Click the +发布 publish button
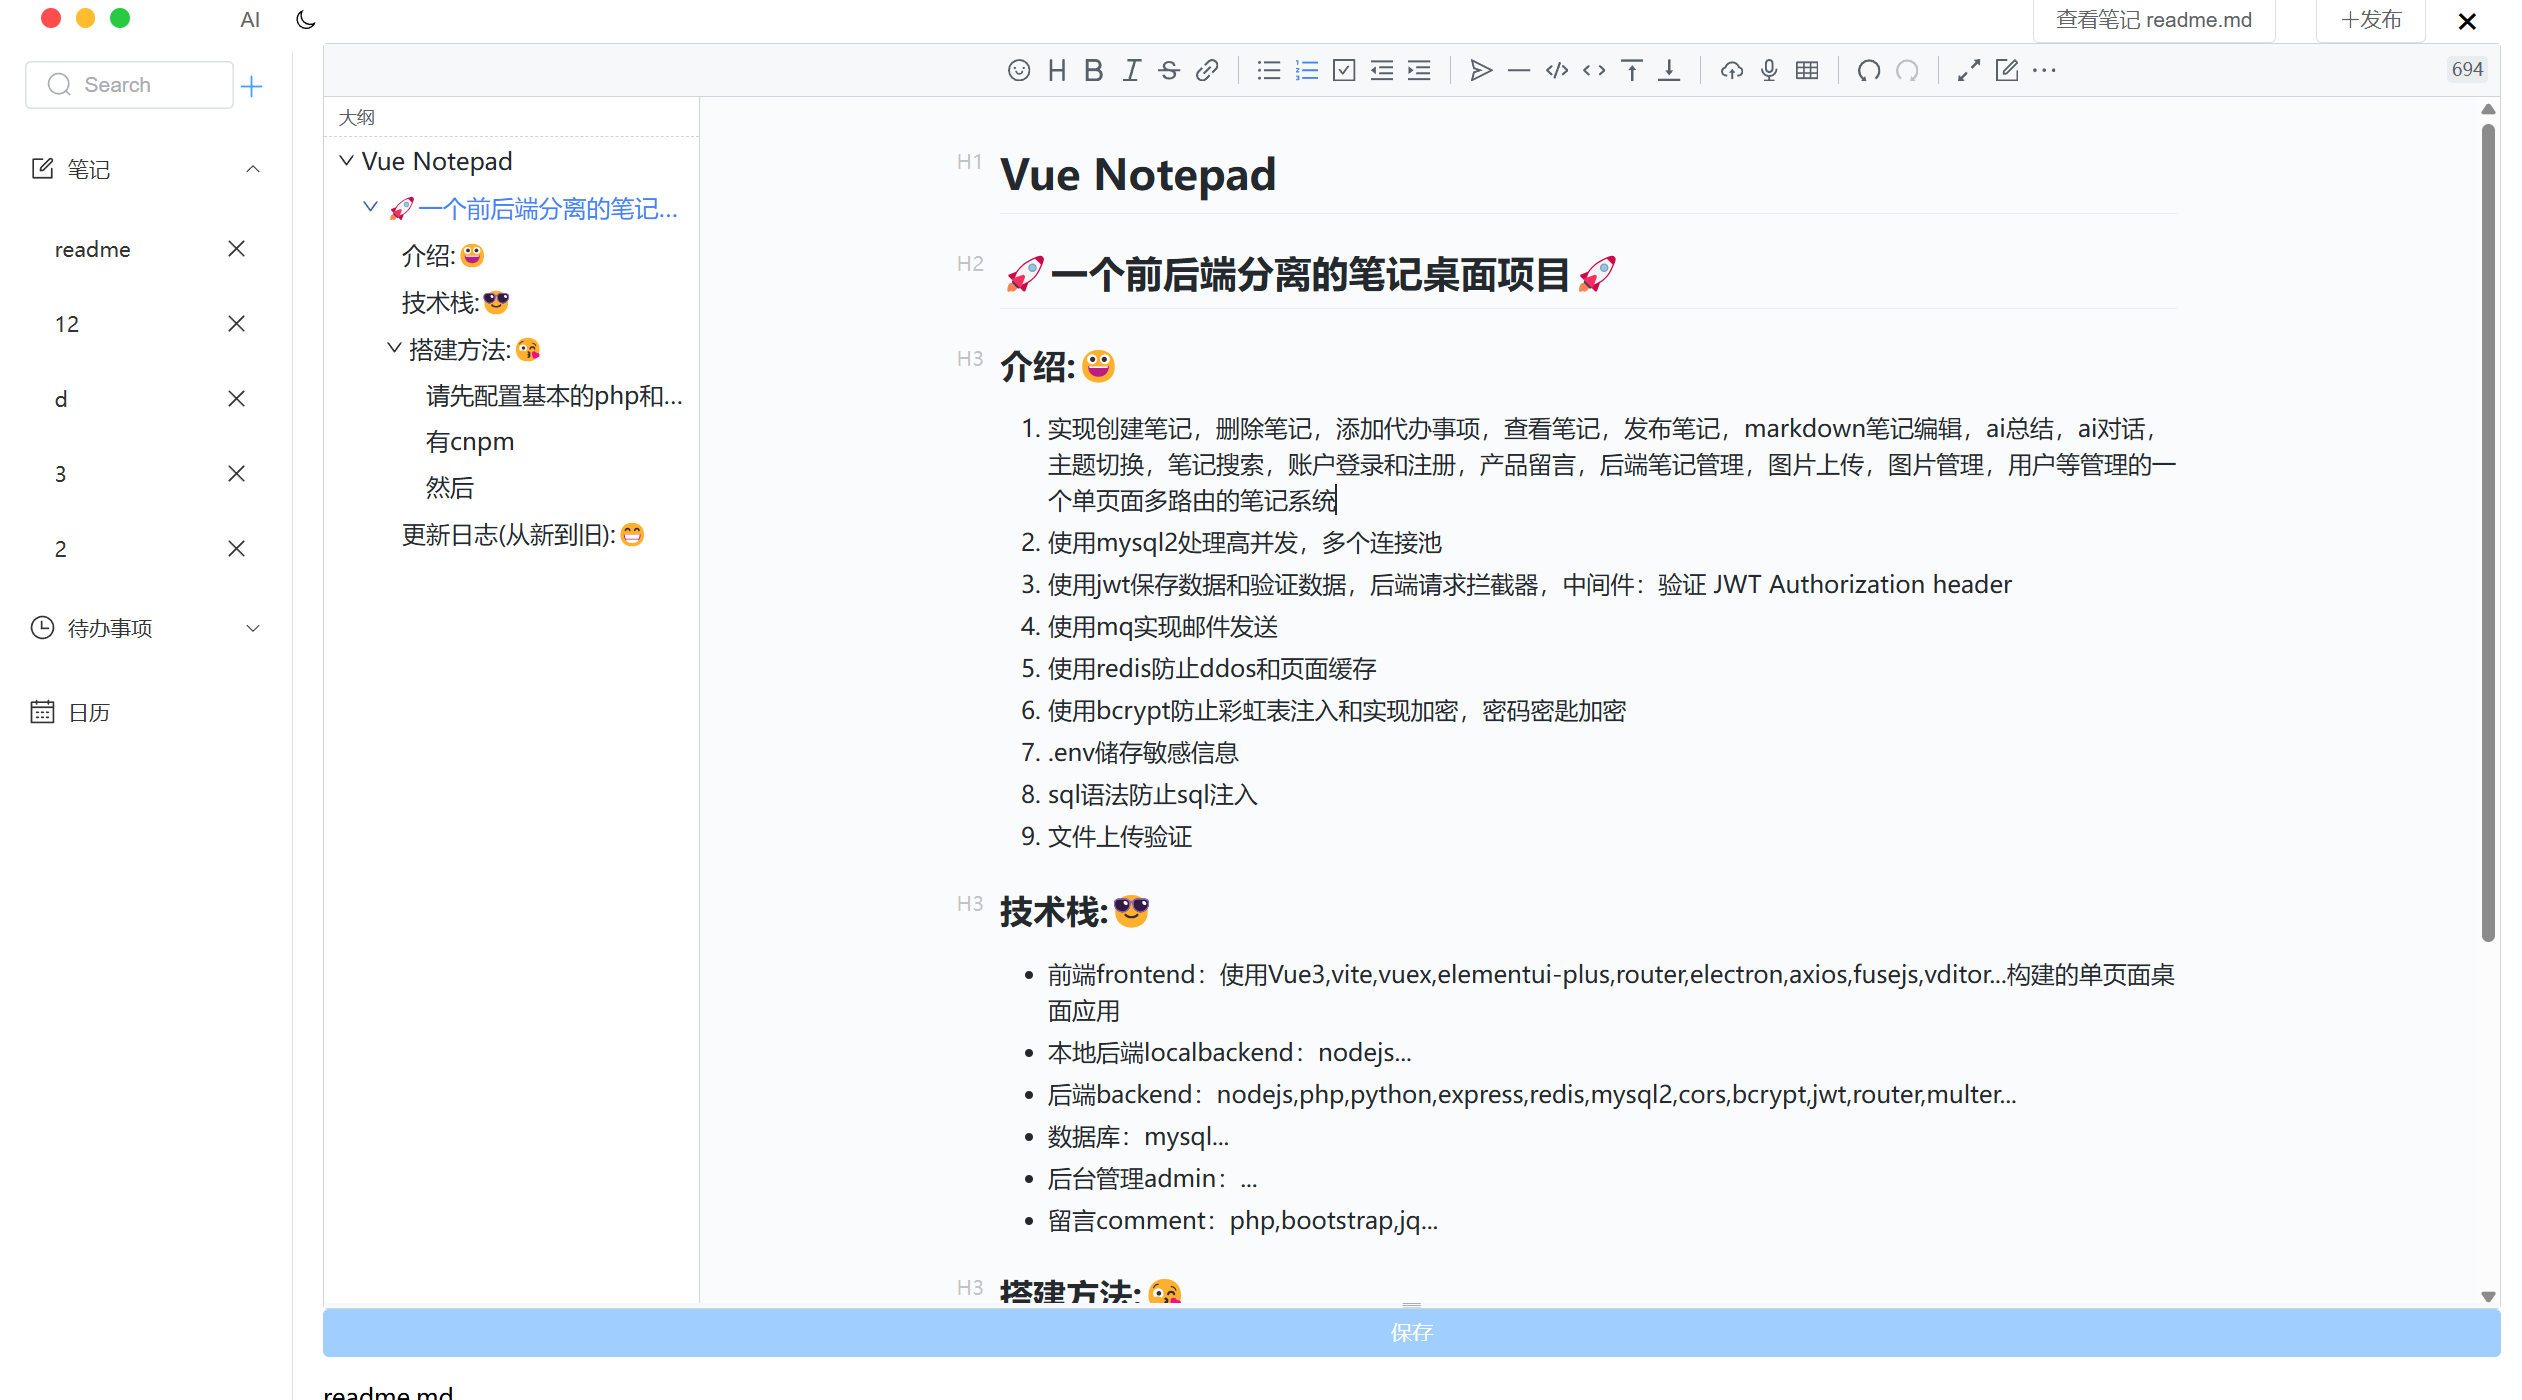 2370,20
